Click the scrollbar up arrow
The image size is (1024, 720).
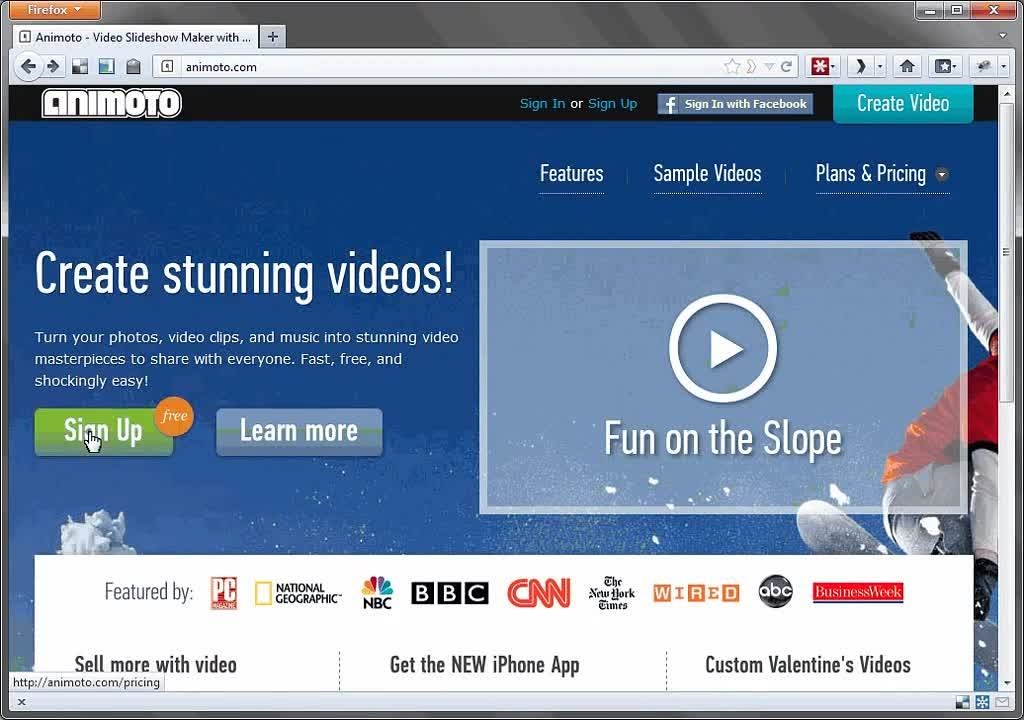(x=1006, y=93)
